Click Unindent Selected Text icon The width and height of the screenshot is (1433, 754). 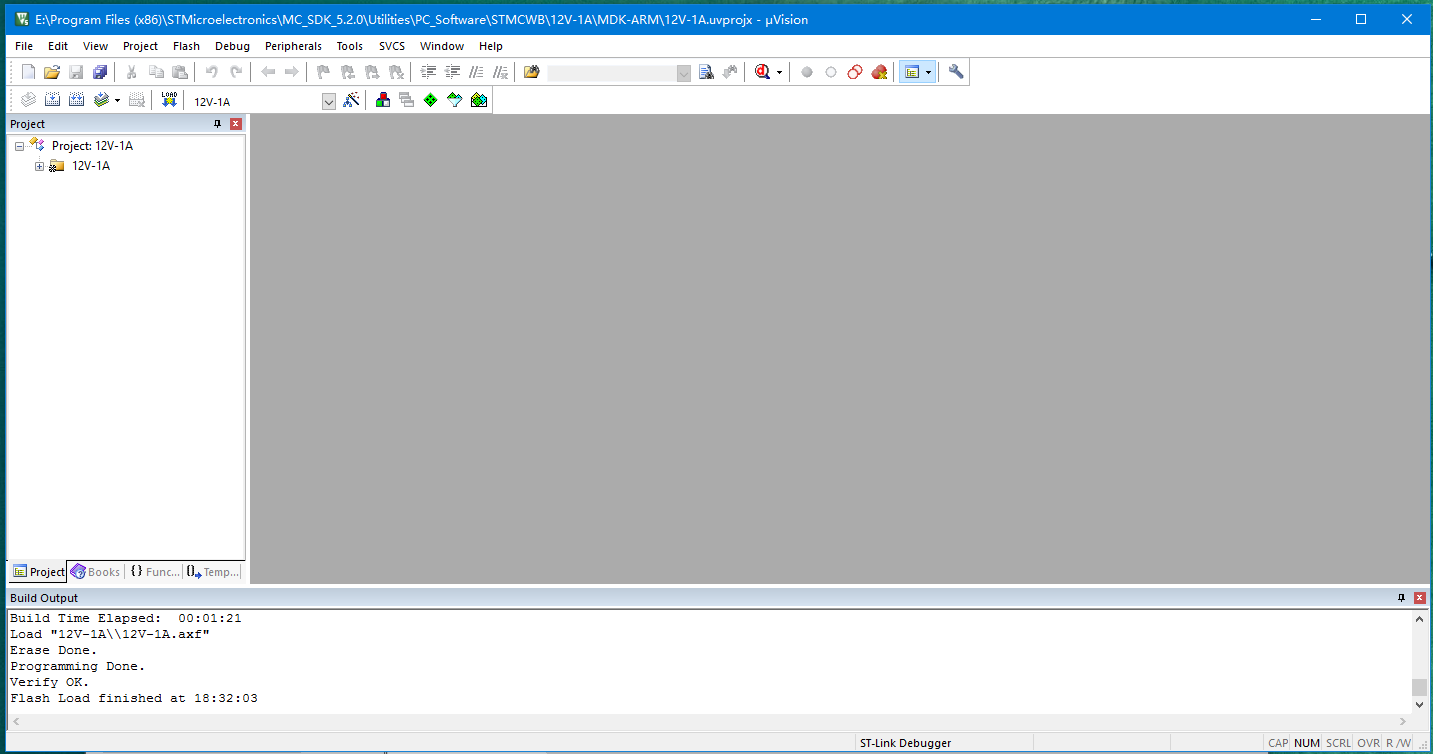[452, 72]
